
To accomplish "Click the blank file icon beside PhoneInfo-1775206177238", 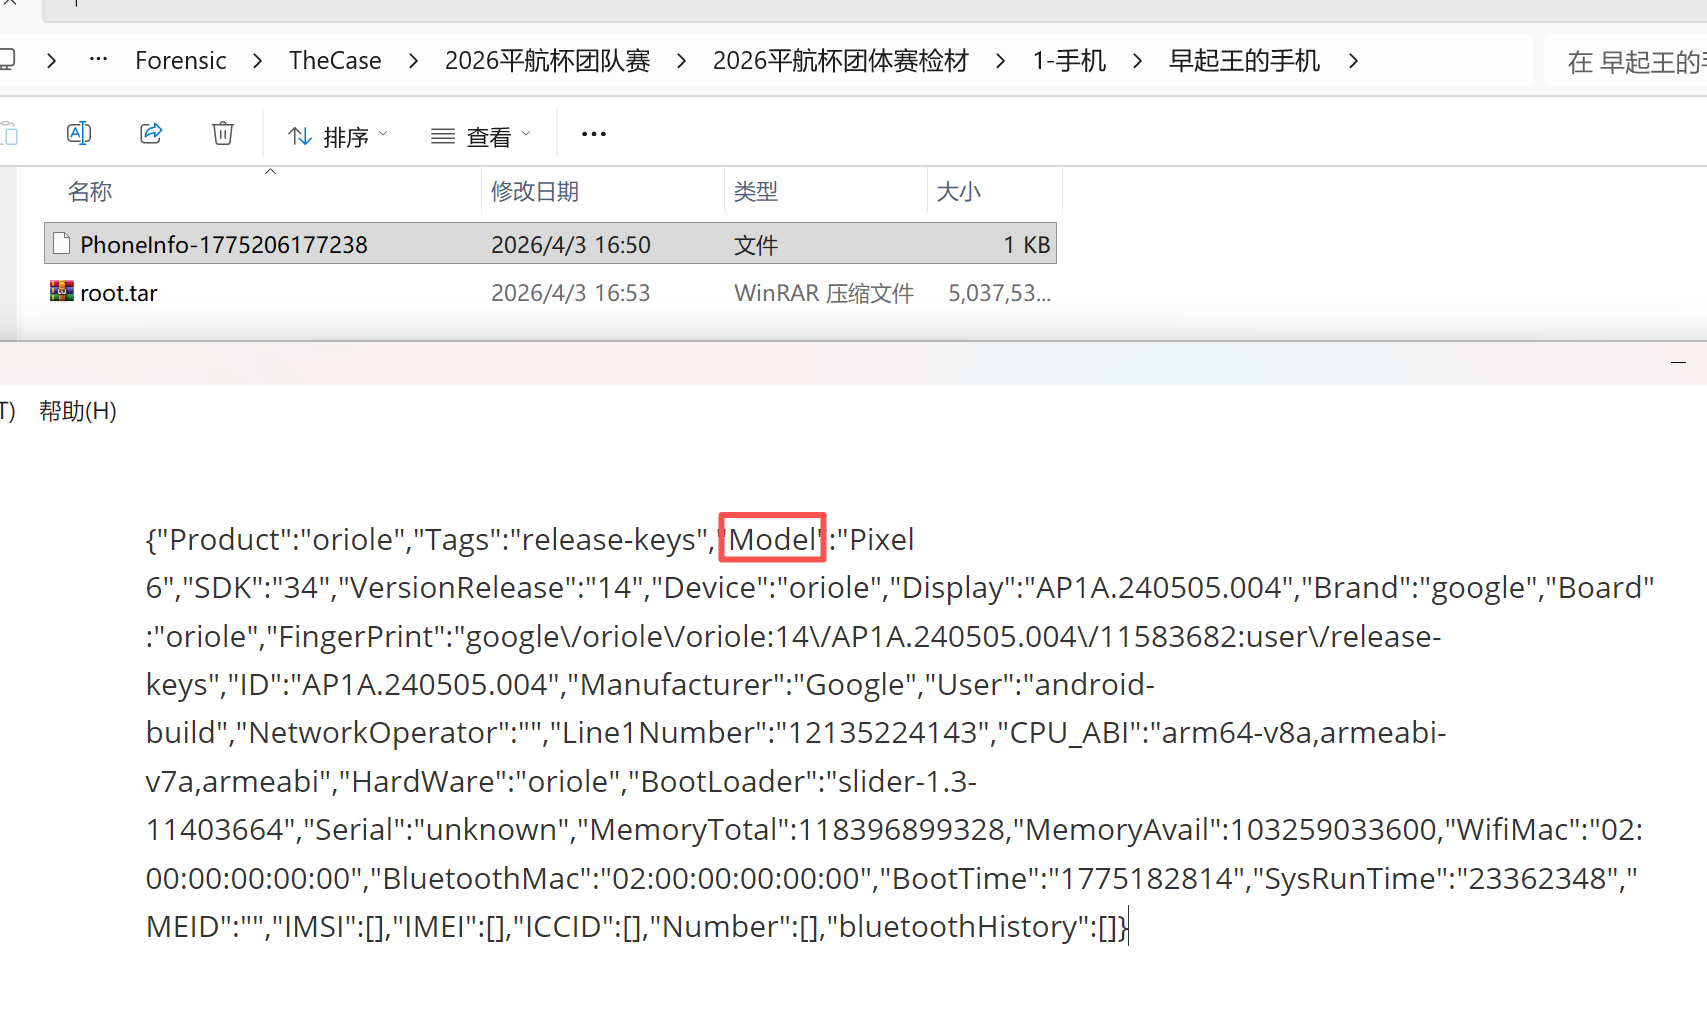I will click(62, 244).
